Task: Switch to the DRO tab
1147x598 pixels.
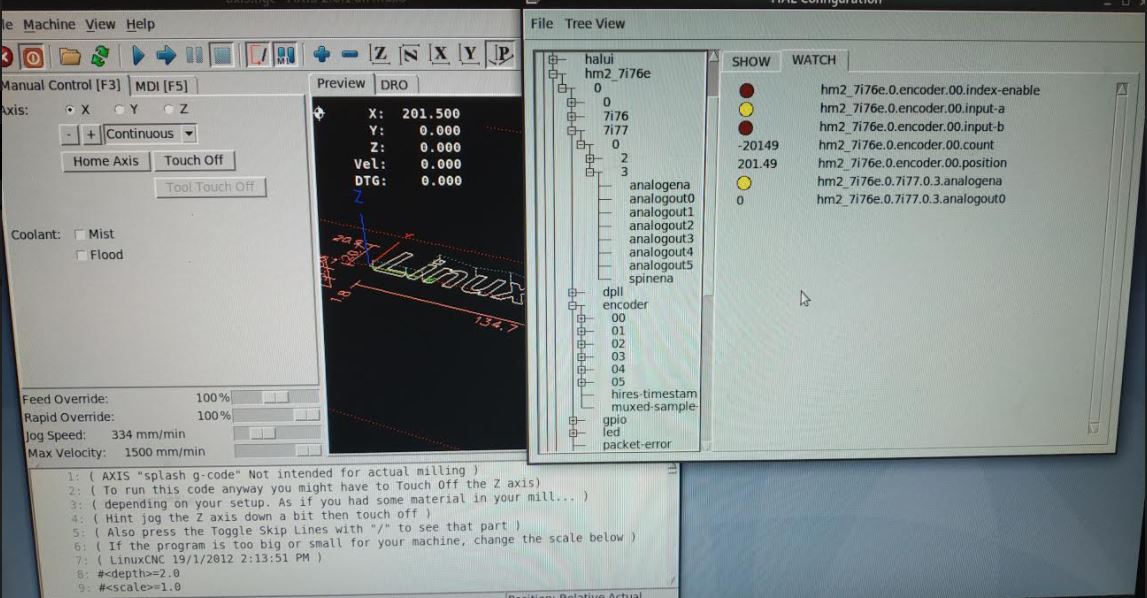Action: pyautogui.click(x=394, y=85)
